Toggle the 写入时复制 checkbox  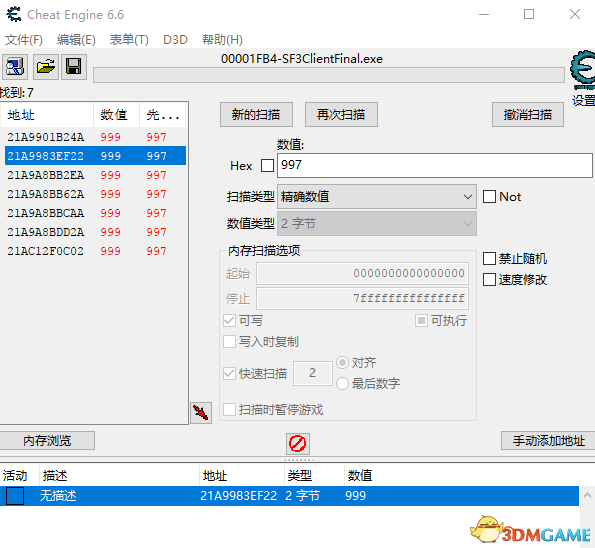pos(229,342)
